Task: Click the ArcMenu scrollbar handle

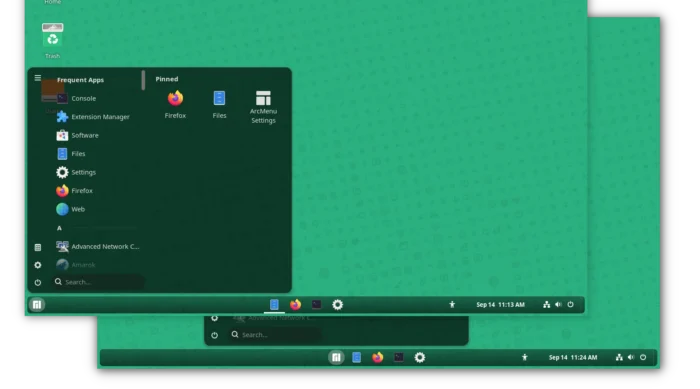Action: [x=143, y=80]
